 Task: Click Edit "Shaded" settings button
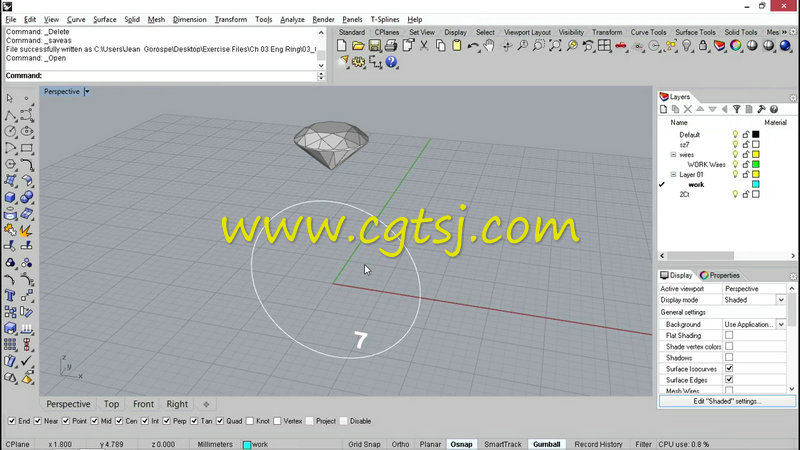point(727,402)
